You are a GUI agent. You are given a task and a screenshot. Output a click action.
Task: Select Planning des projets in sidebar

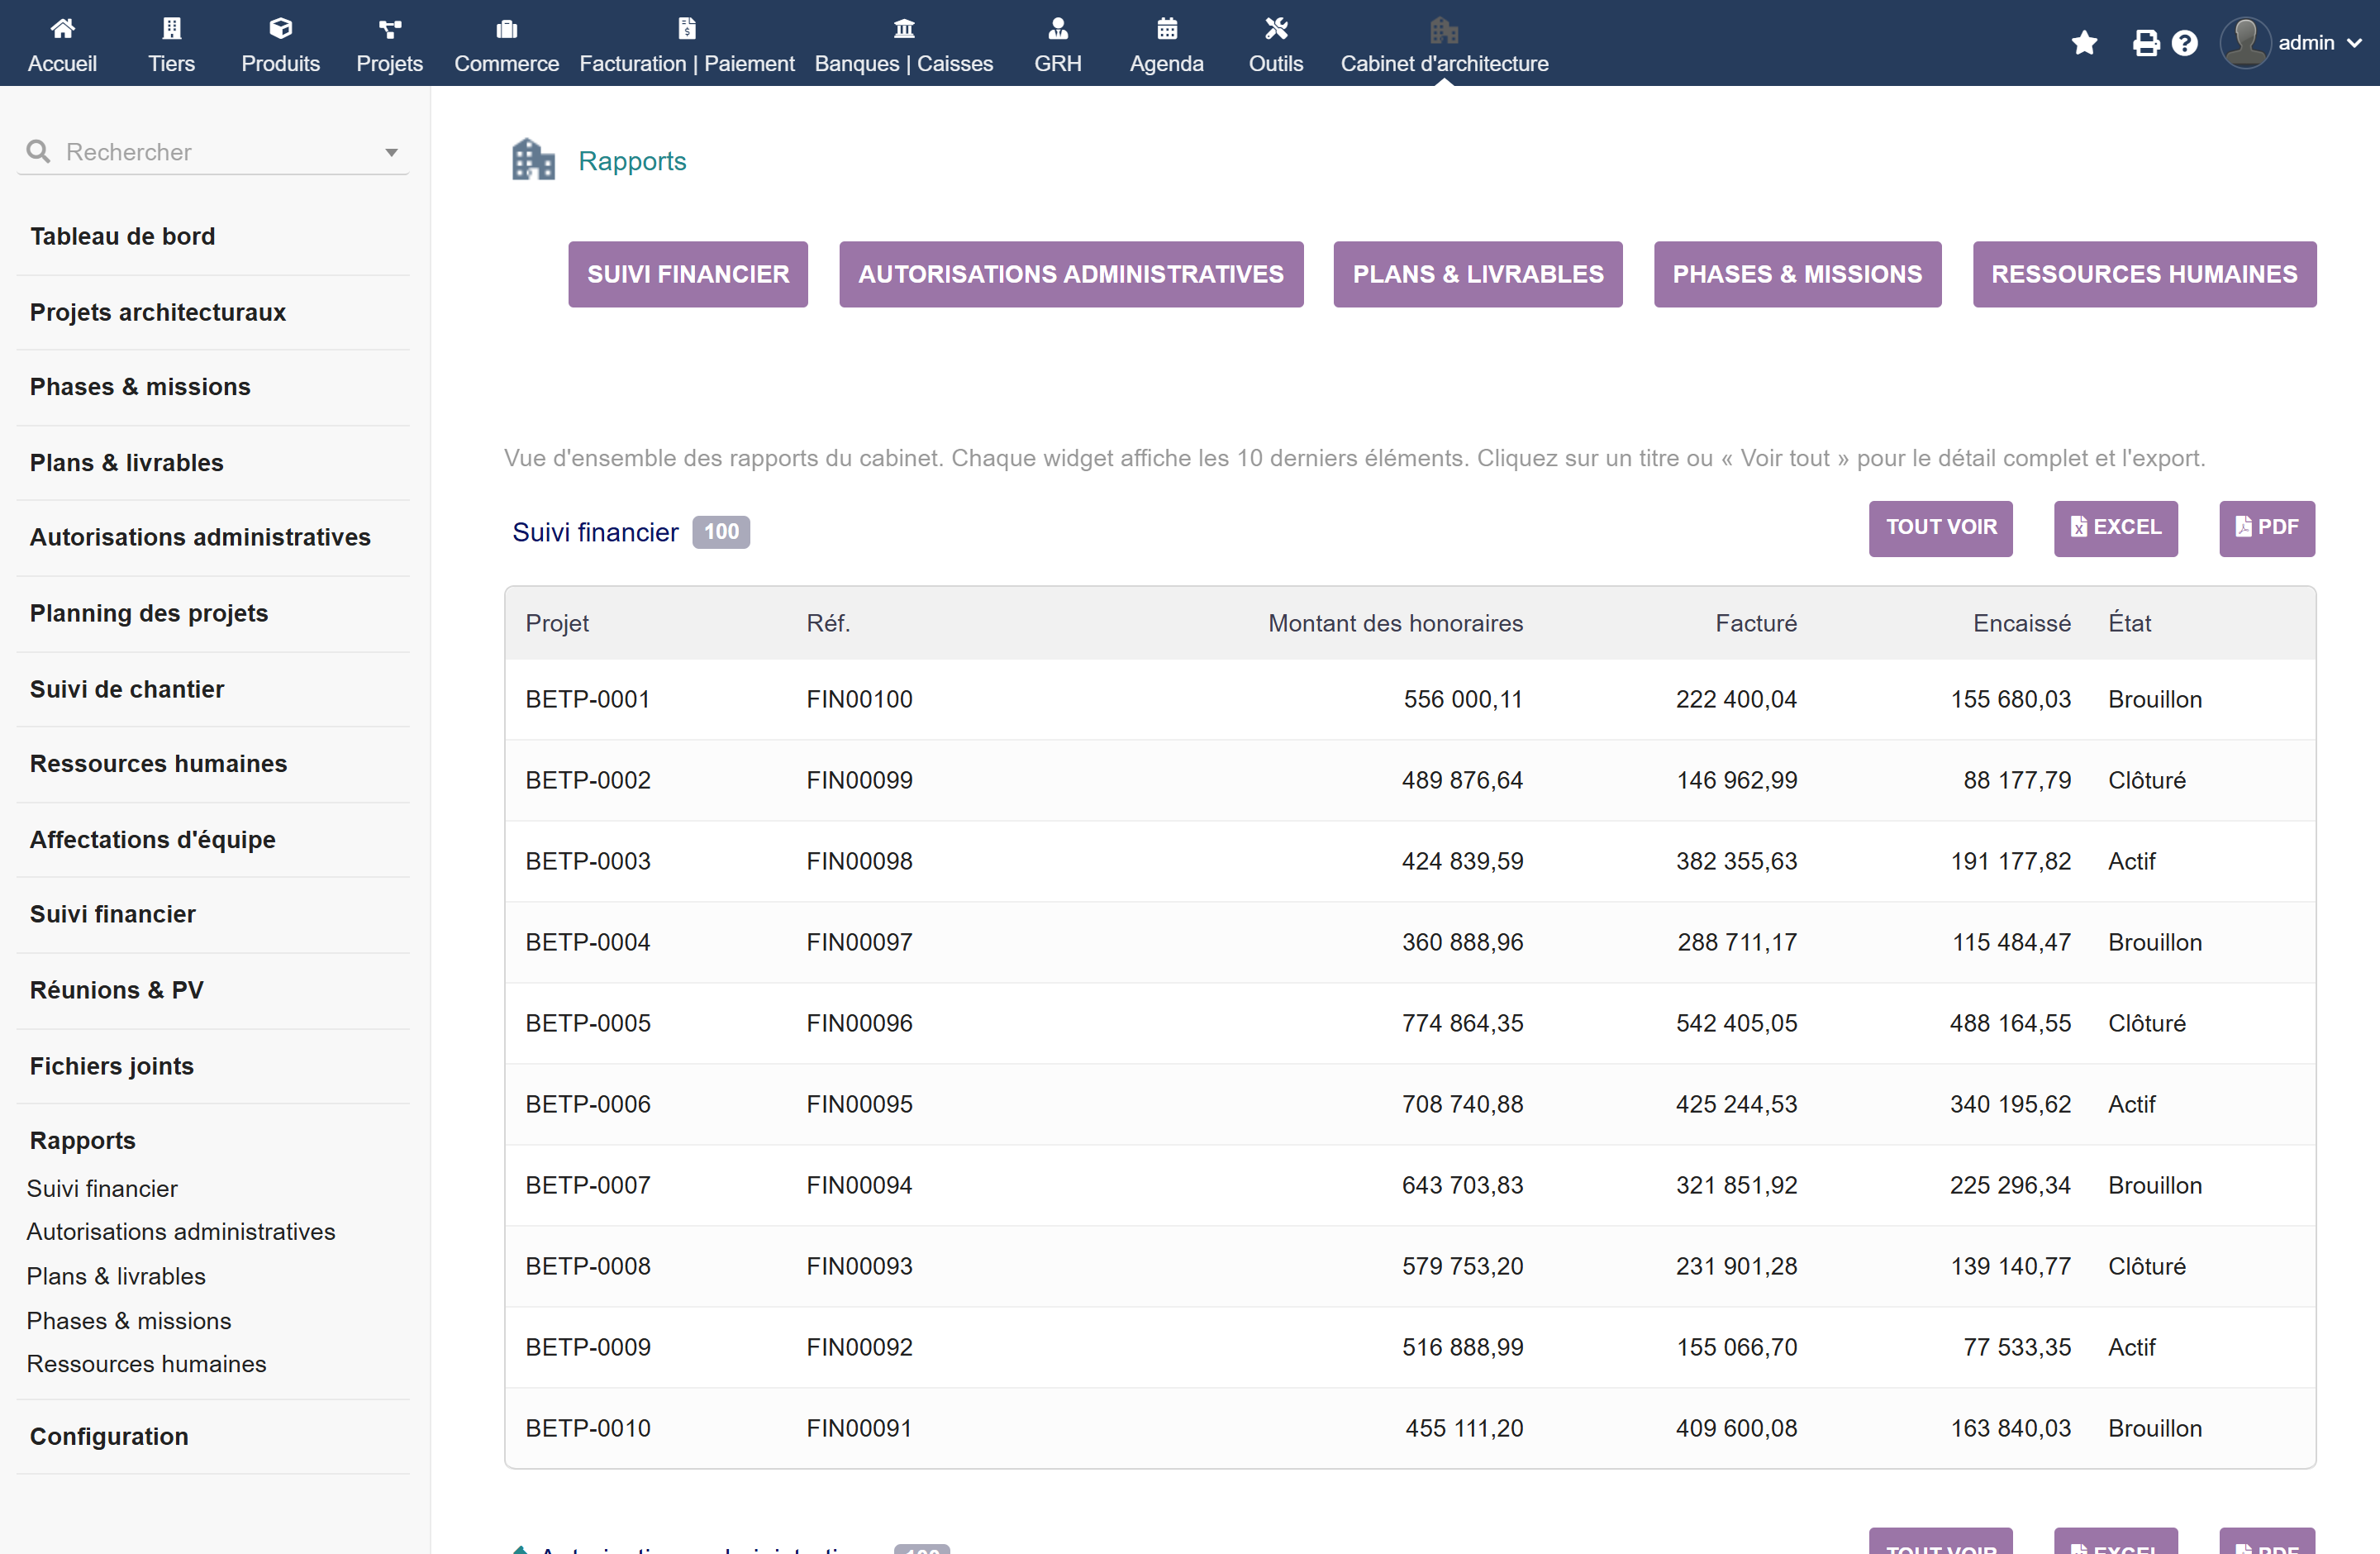pos(148,613)
